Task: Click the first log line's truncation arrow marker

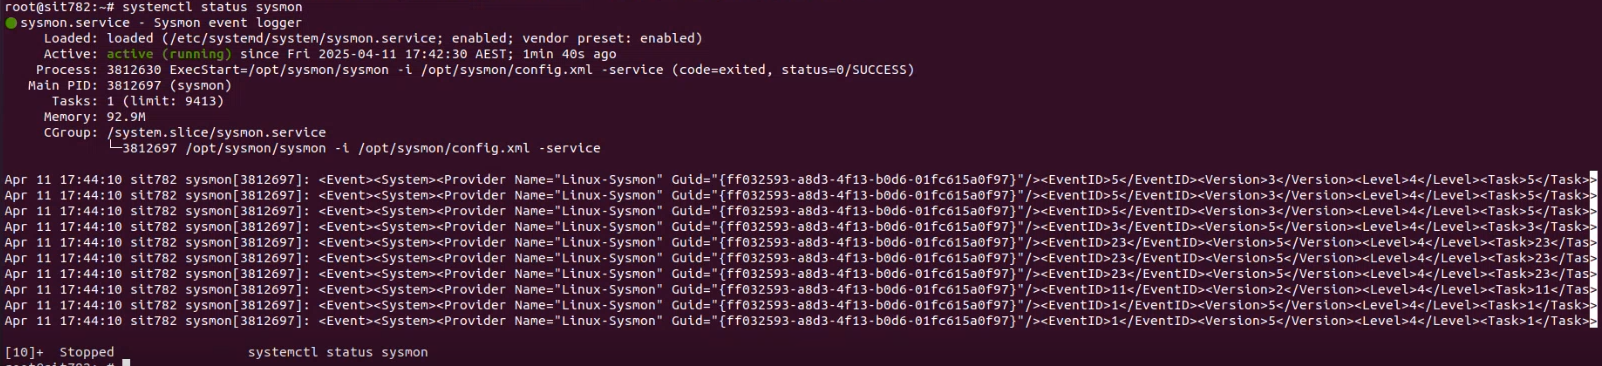Action: pos(1594,180)
